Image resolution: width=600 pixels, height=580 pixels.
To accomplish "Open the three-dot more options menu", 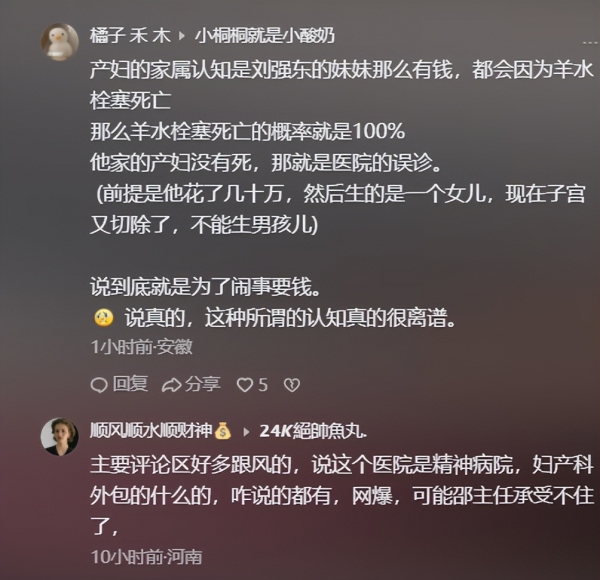I will 591,42.
